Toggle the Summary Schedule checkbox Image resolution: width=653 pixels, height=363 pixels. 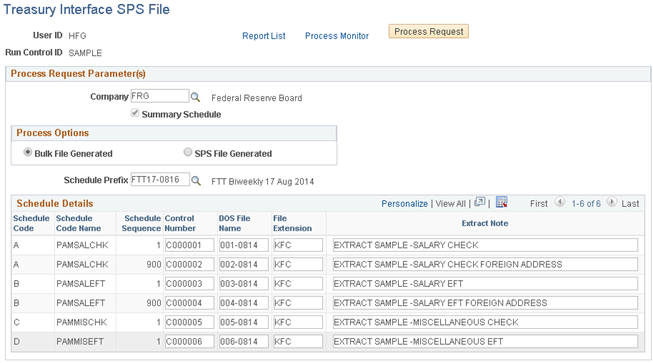(x=135, y=113)
